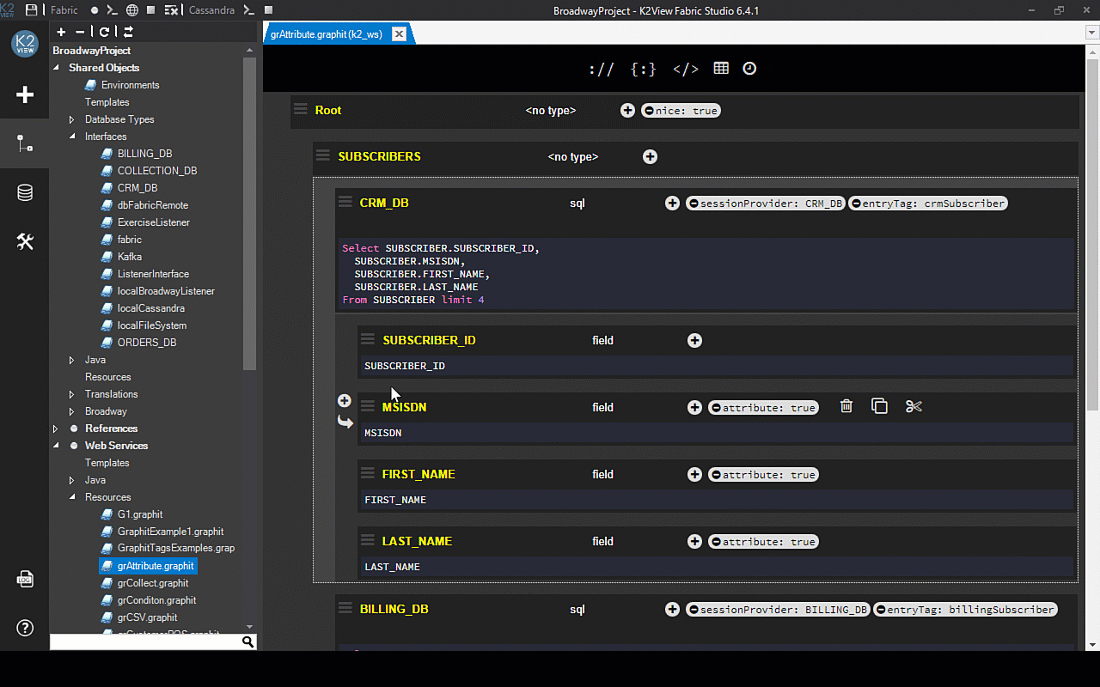Open grCollect.graphit file in tree

coord(152,583)
